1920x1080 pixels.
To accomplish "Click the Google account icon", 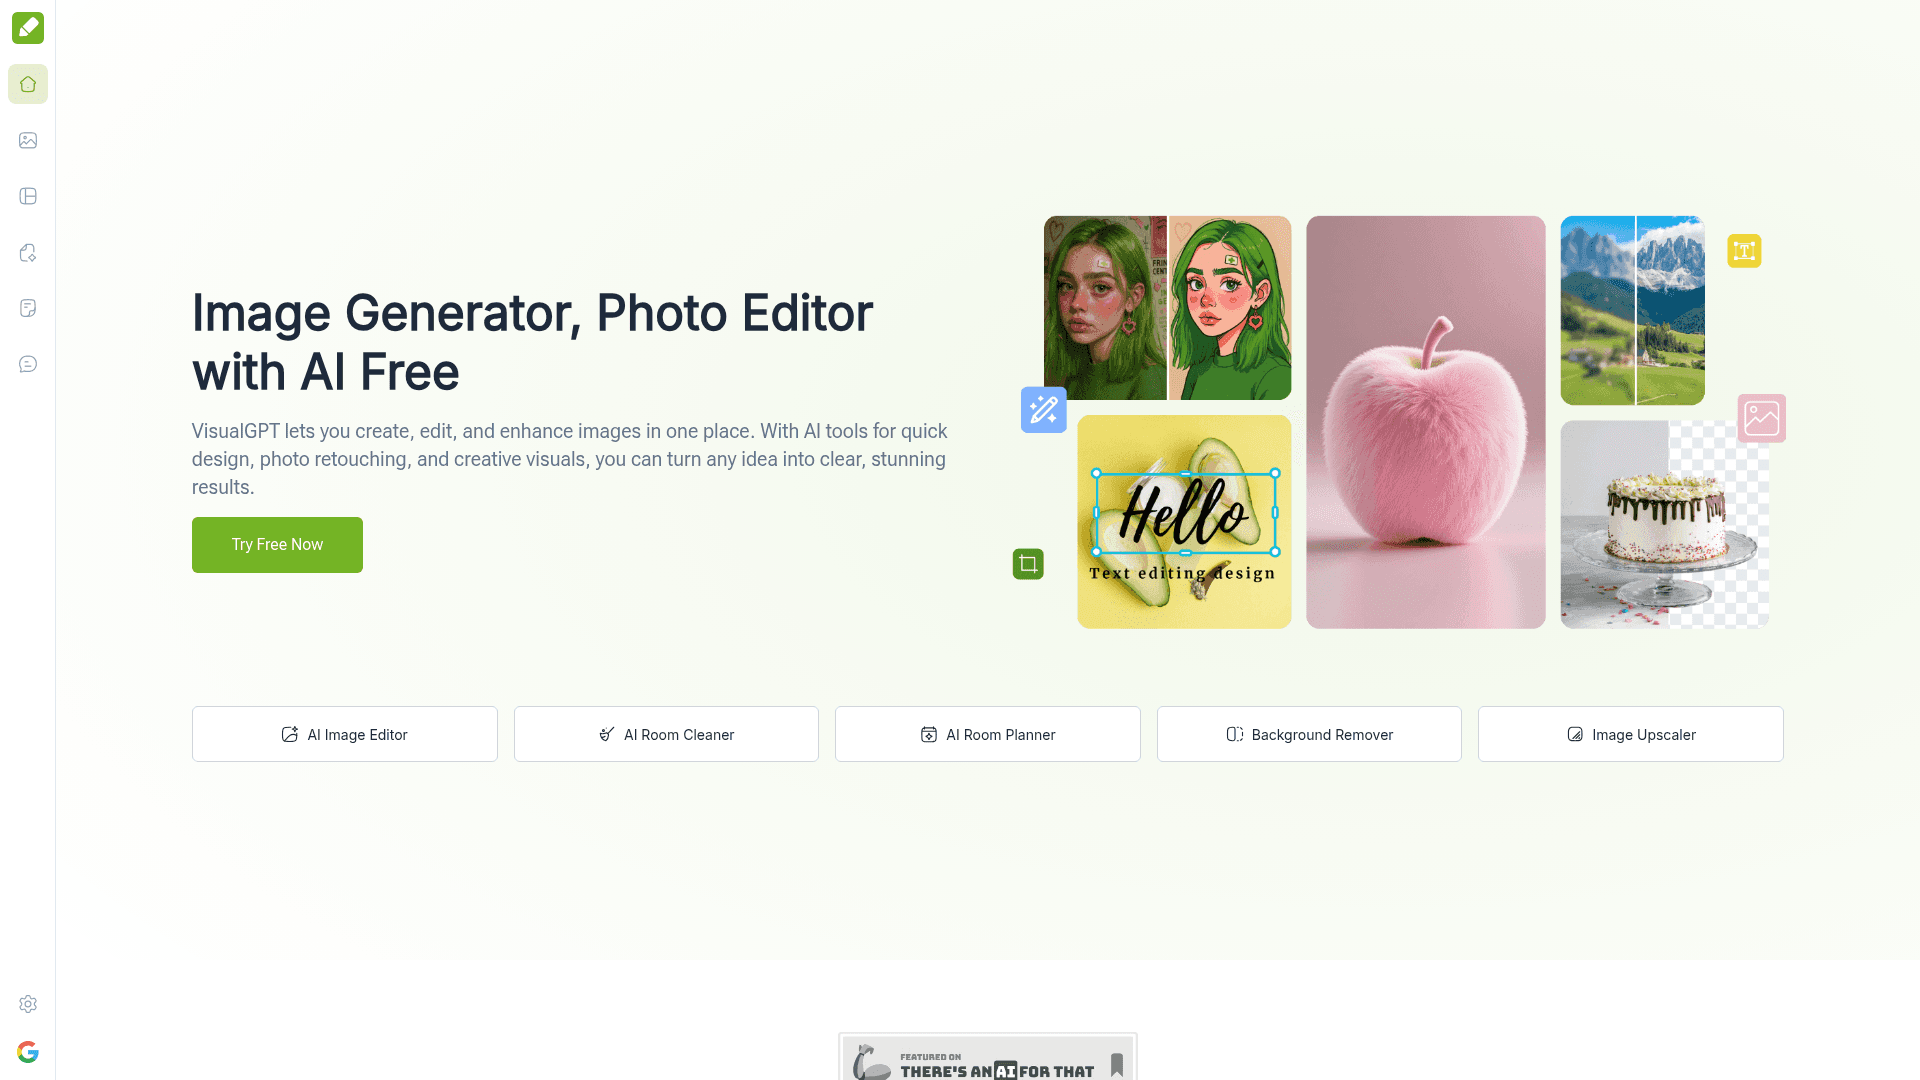I will 28,1052.
